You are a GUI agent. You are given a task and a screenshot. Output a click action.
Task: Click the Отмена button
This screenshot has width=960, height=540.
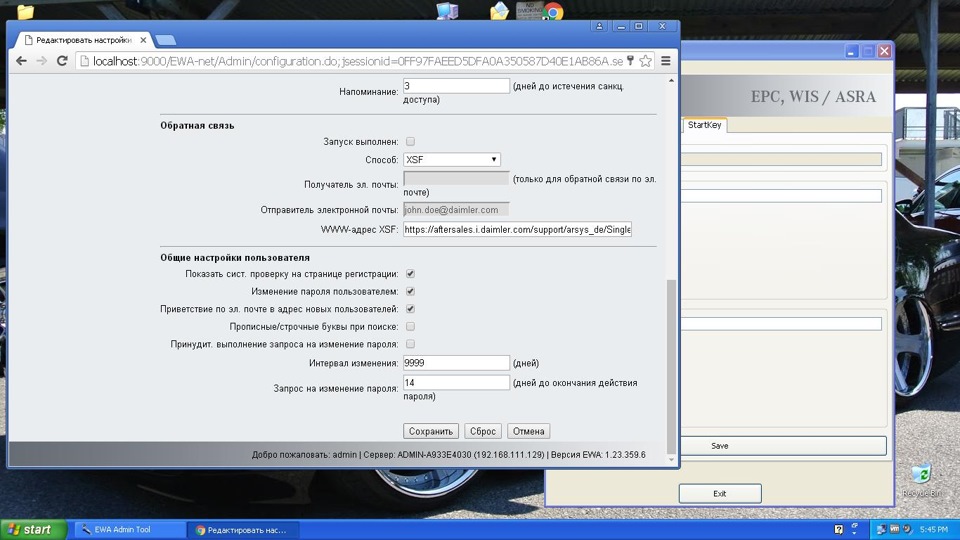(528, 431)
